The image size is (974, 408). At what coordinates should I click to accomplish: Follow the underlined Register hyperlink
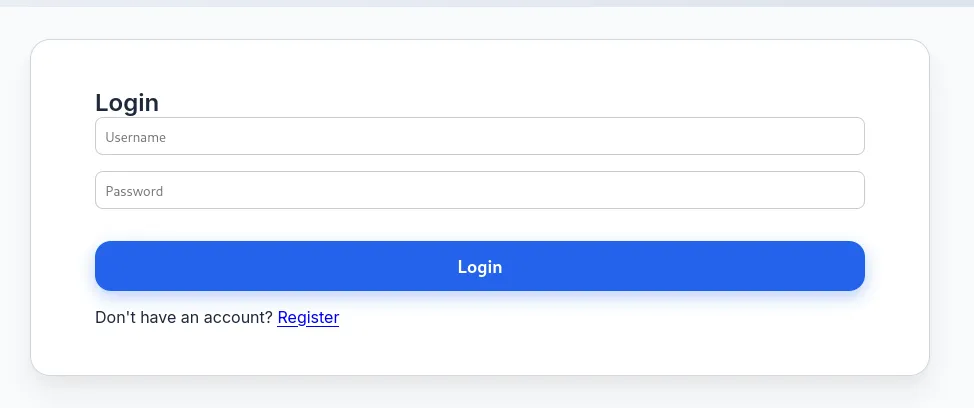pos(308,318)
